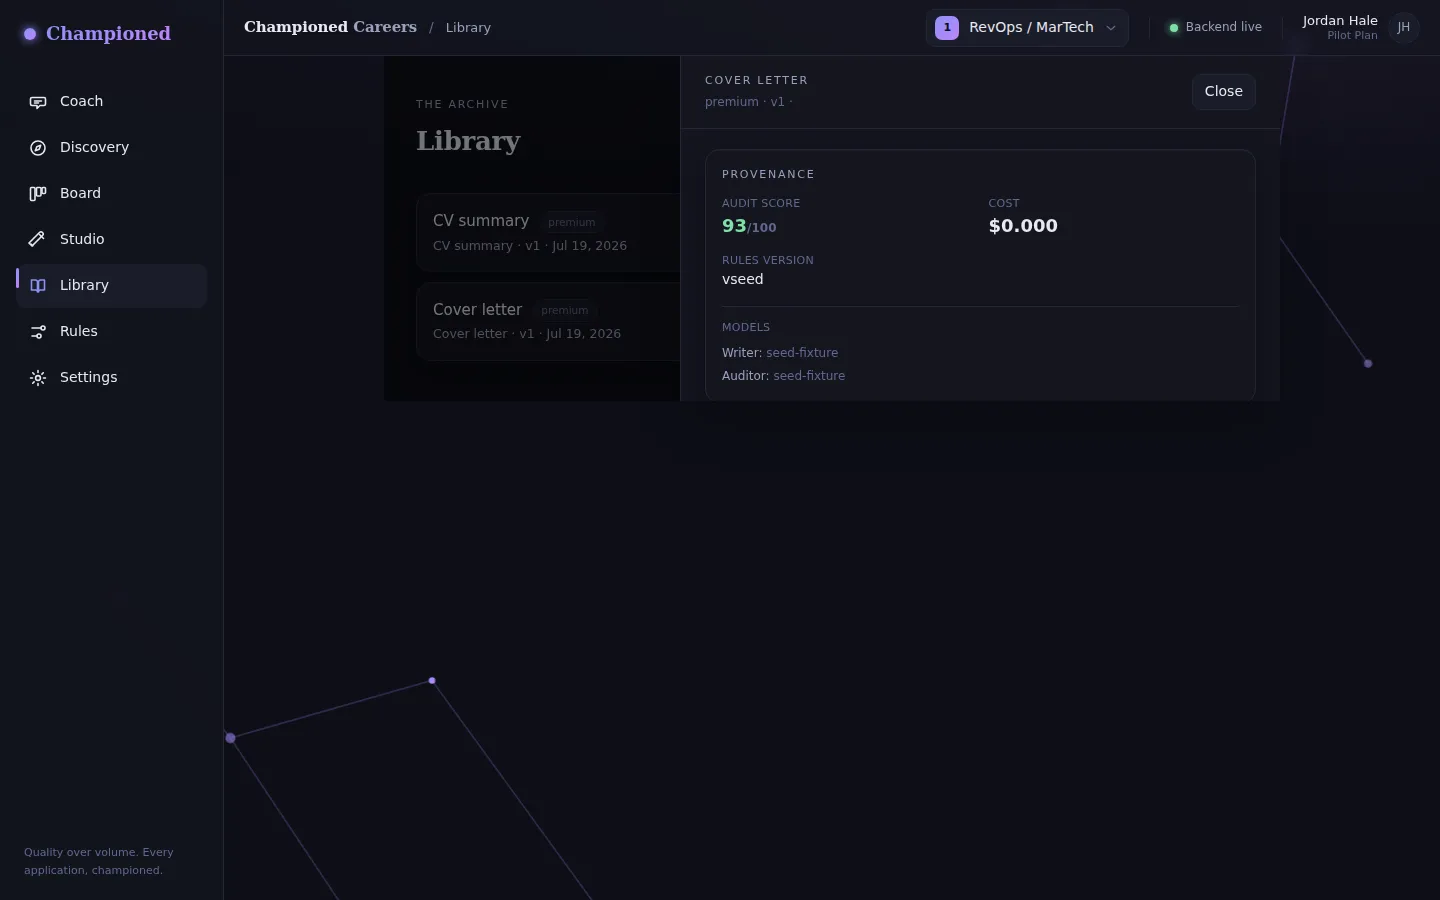Click the Championed logo dot
The width and height of the screenshot is (1440, 900).
30,34
